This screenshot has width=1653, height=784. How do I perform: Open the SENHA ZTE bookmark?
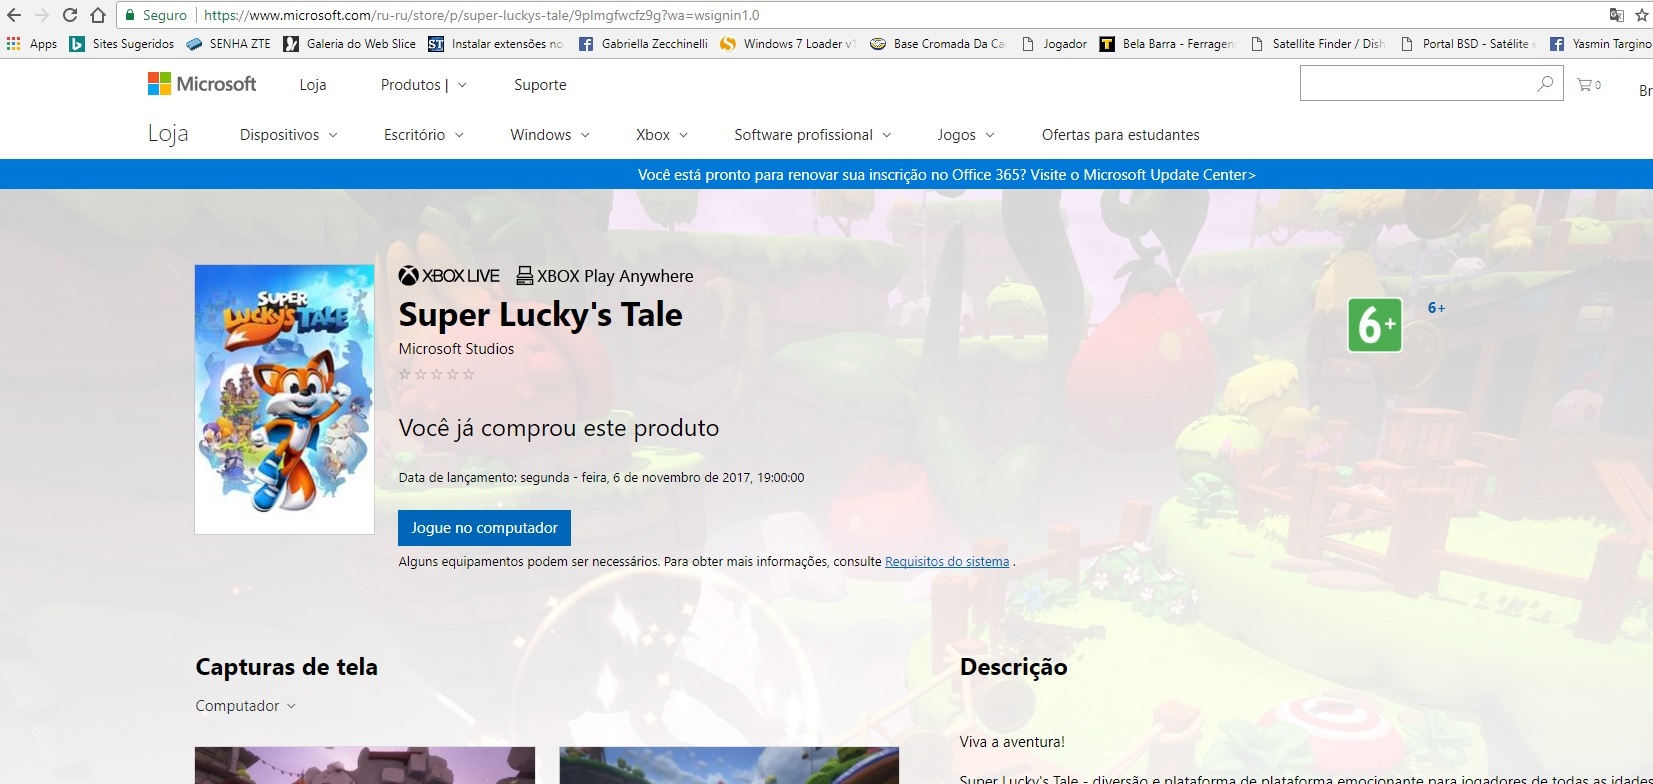coord(228,44)
